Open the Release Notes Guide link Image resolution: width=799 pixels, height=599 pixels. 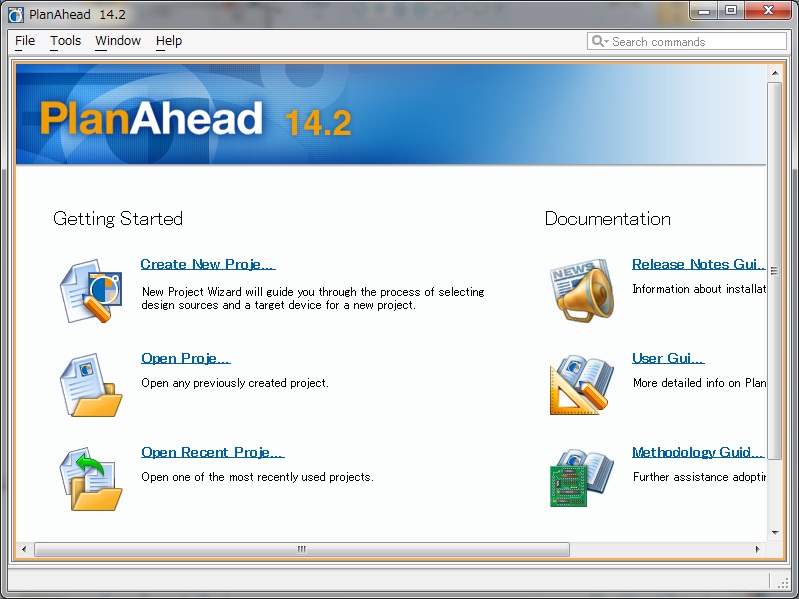point(698,264)
